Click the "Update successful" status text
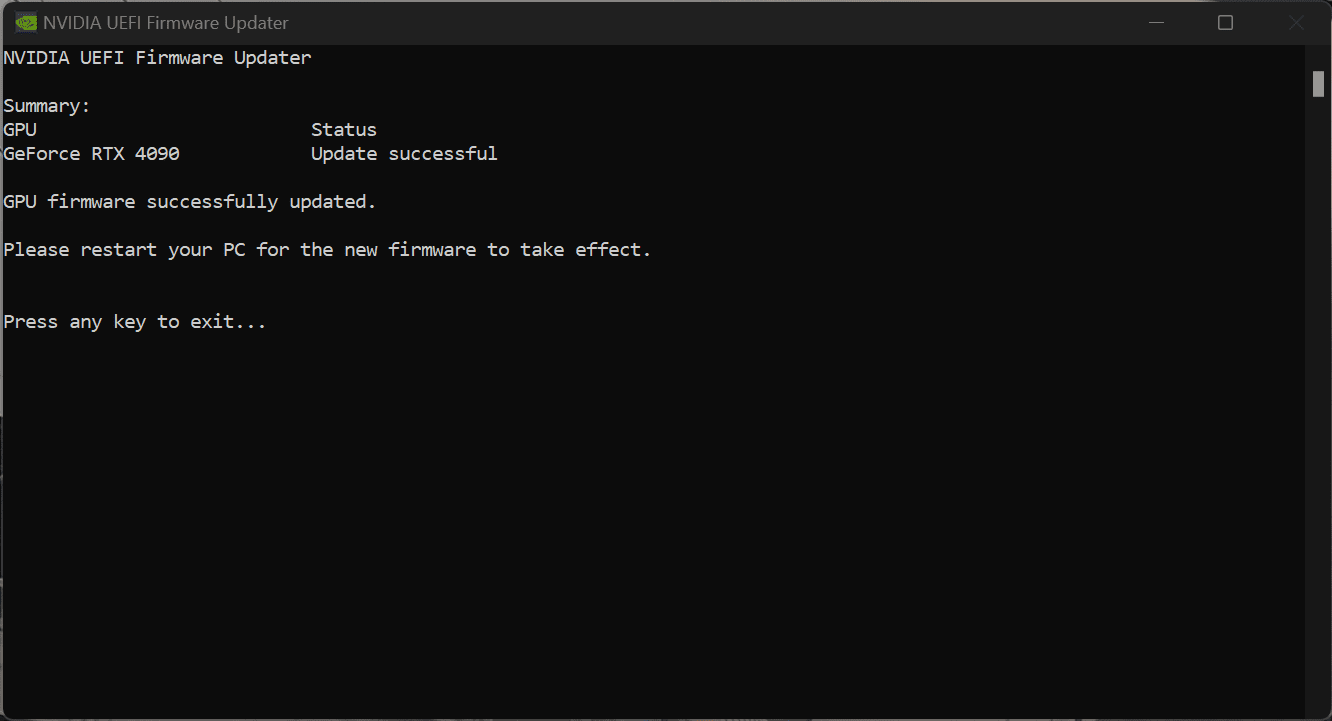Viewport: 1332px width, 721px height. pyautogui.click(x=404, y=154)
